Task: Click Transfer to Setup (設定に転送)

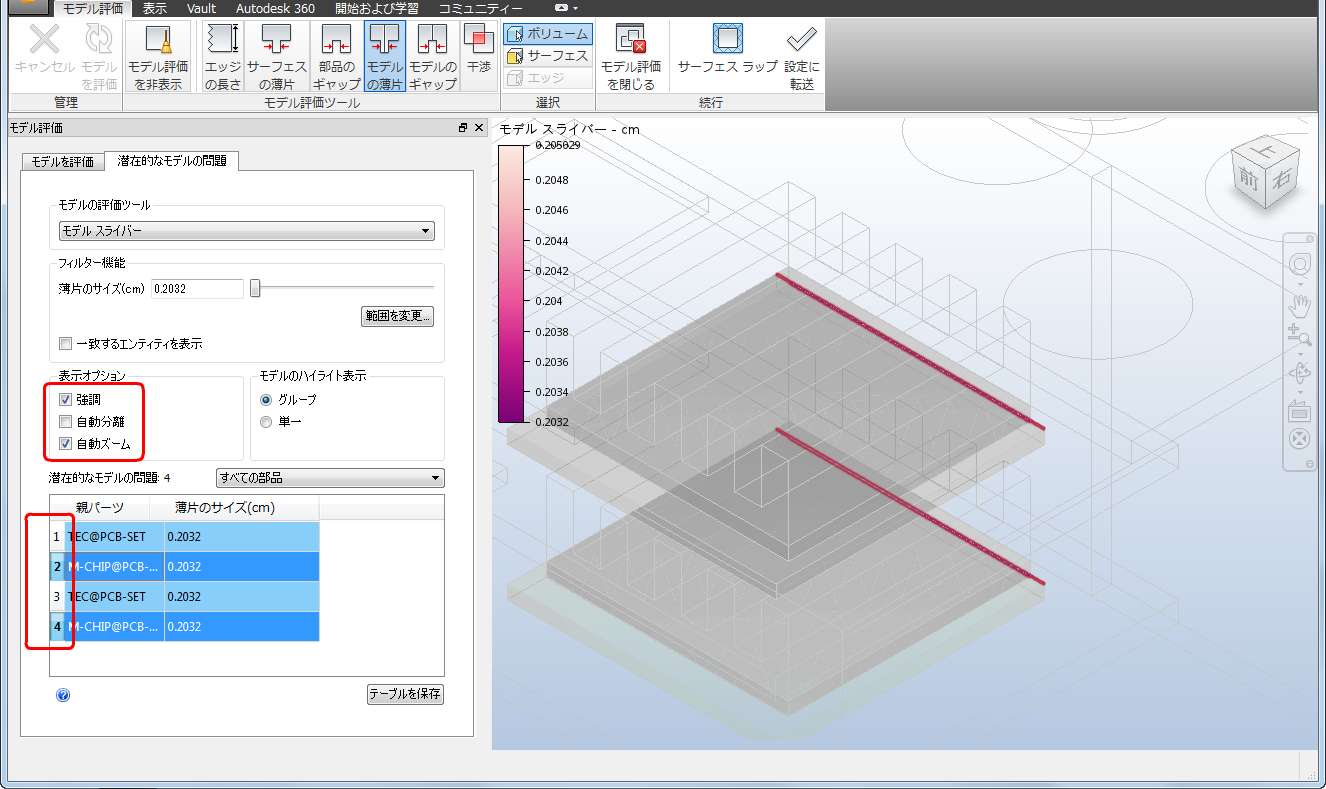Action: click(x=802, y=57)
